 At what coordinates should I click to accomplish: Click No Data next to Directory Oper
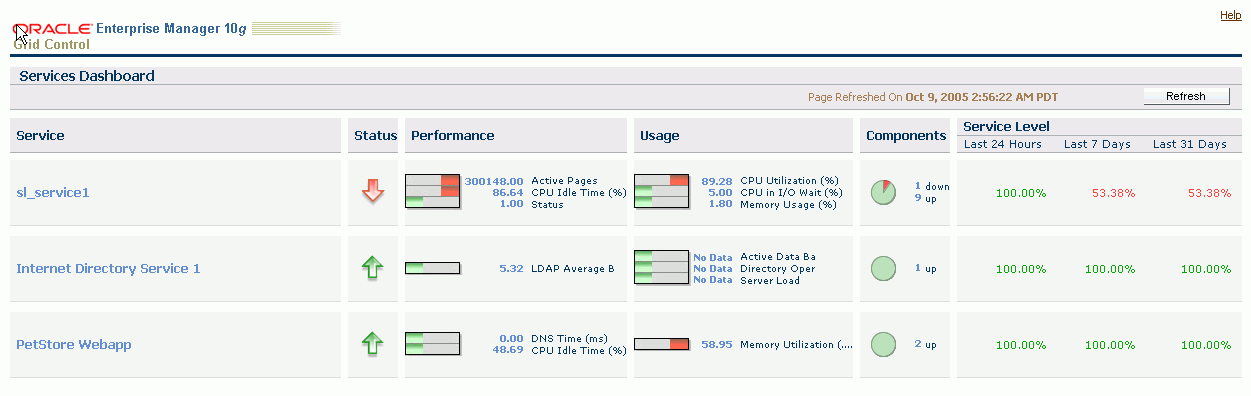(713, 268)
